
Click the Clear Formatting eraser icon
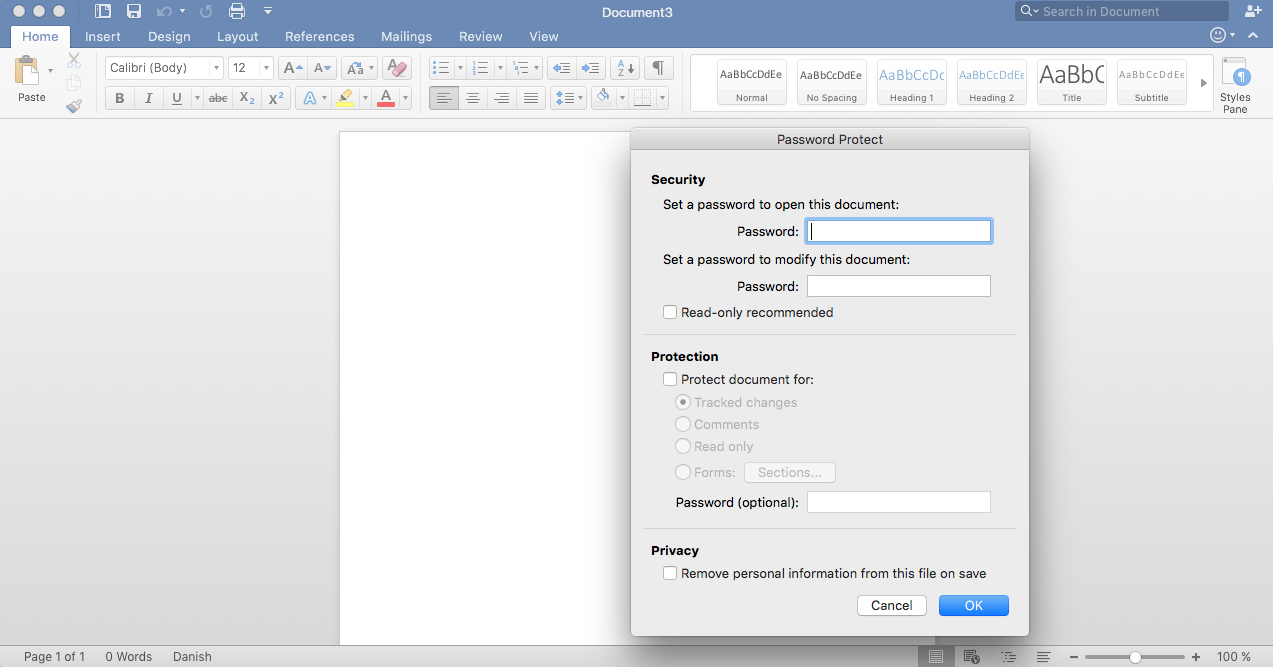(397, 68)
